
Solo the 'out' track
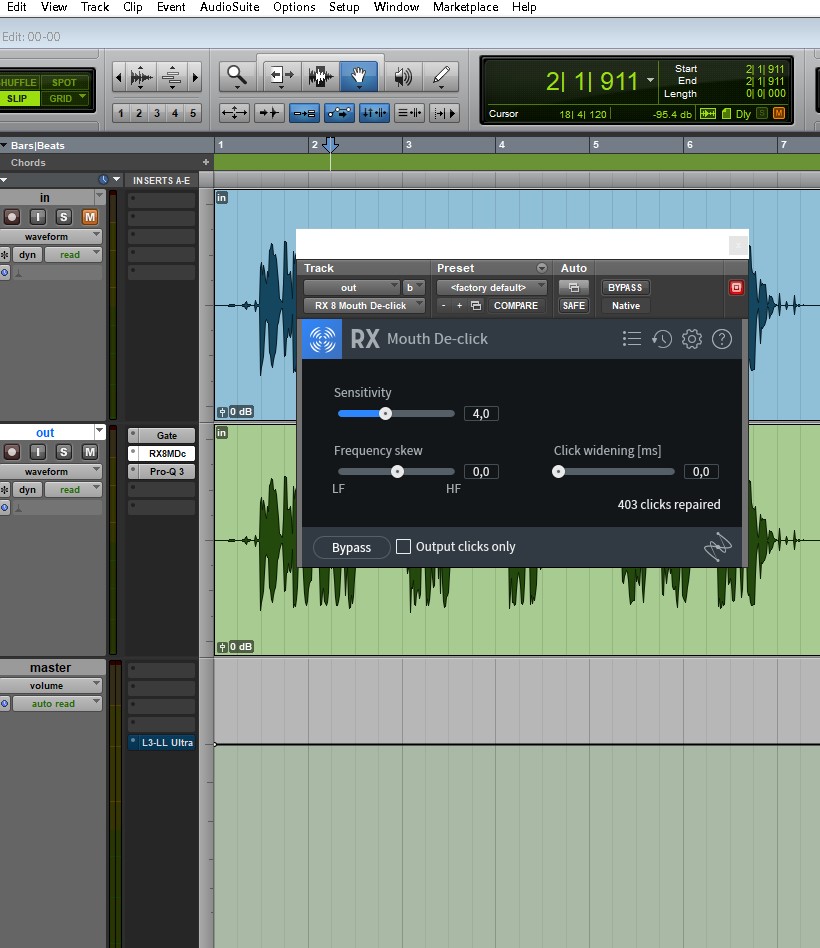click(x=63, y=452)
